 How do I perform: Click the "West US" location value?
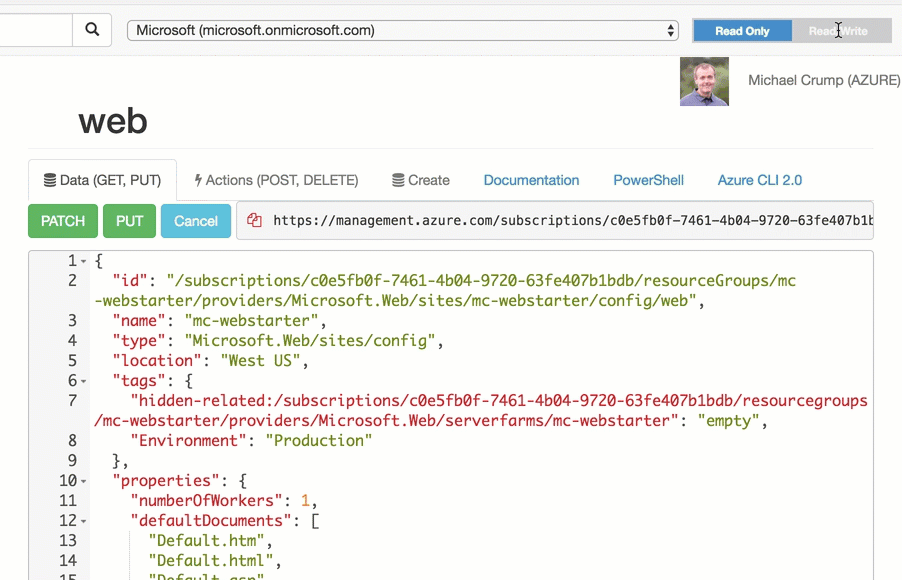(x=261, y=361)
